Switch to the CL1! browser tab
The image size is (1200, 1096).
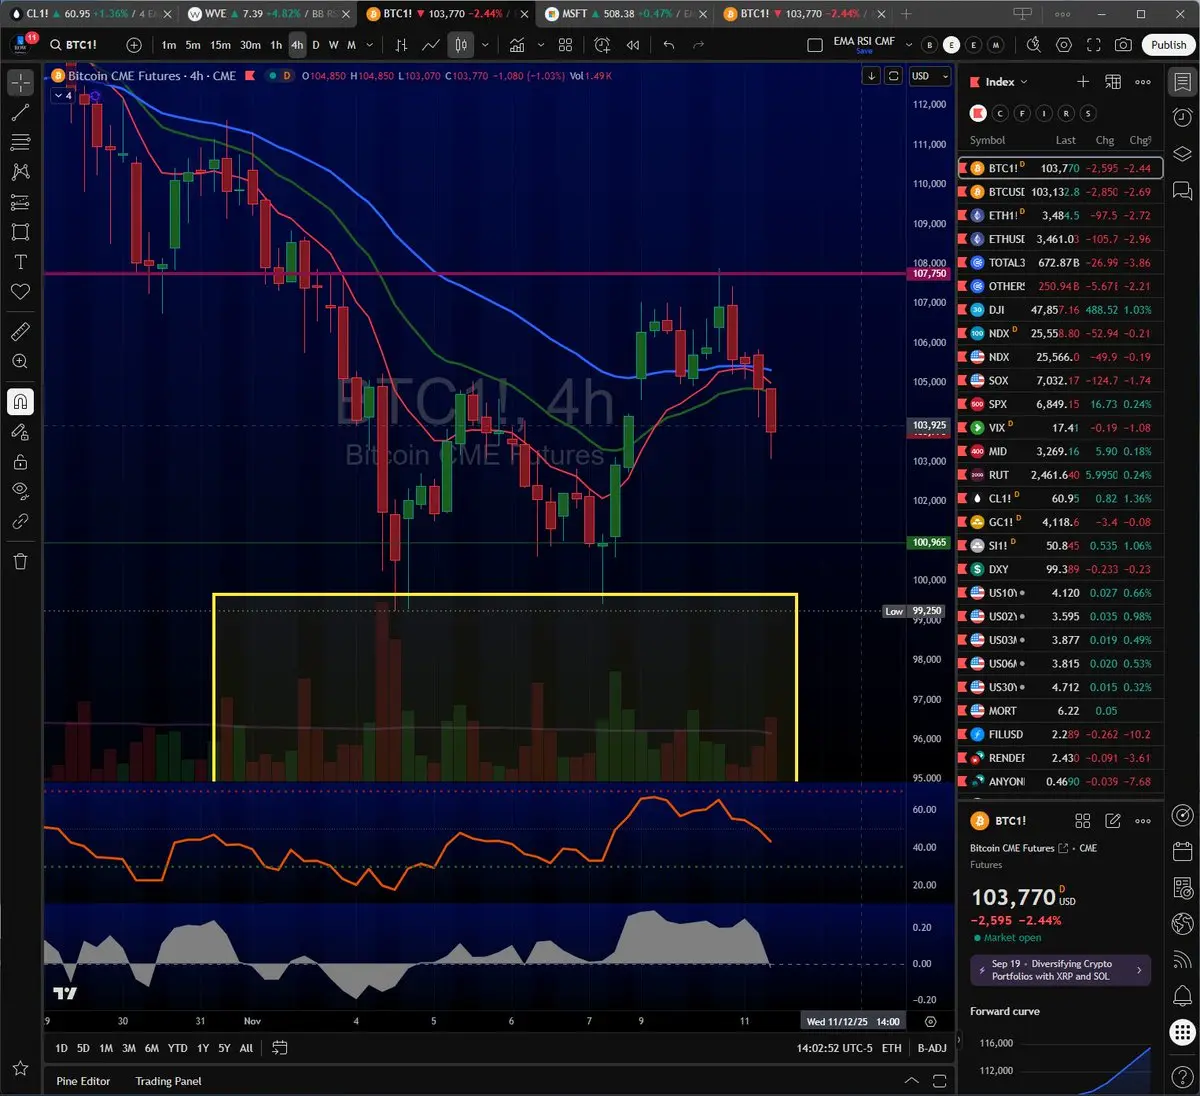90,14
